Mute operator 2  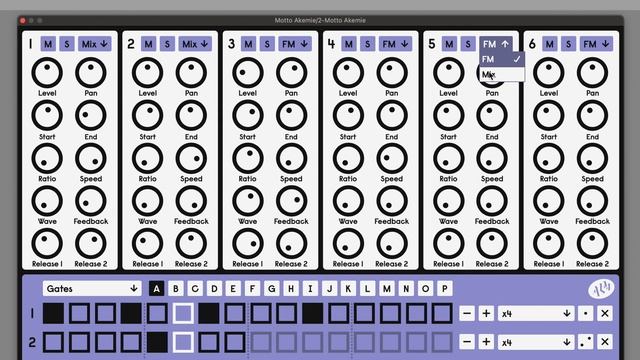[x=149, y=44]
